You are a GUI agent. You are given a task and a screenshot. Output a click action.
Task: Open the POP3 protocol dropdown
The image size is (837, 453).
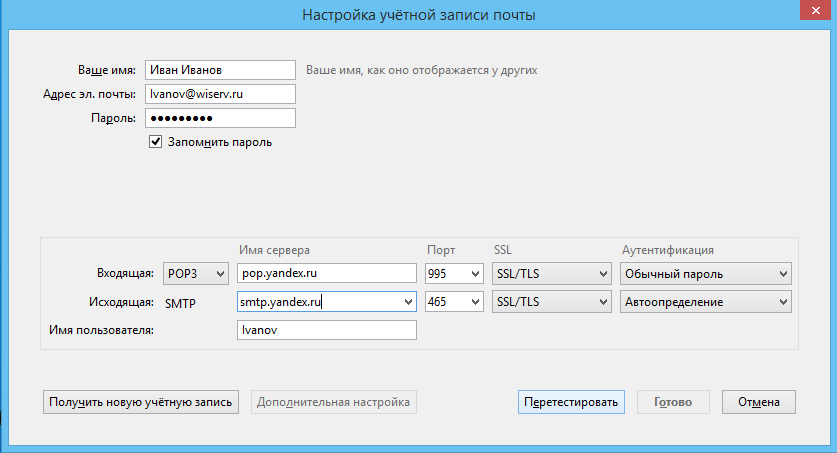(195, 274)
